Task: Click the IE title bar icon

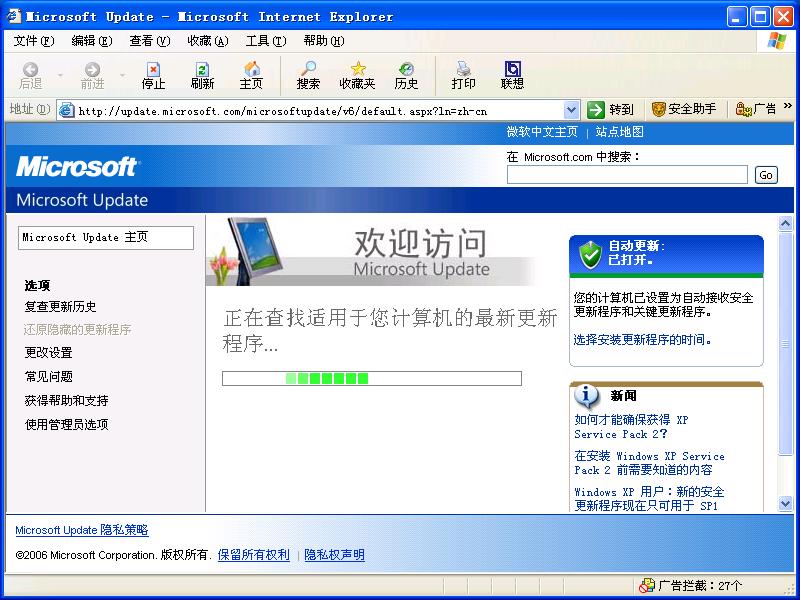Action: click(14, 16)
